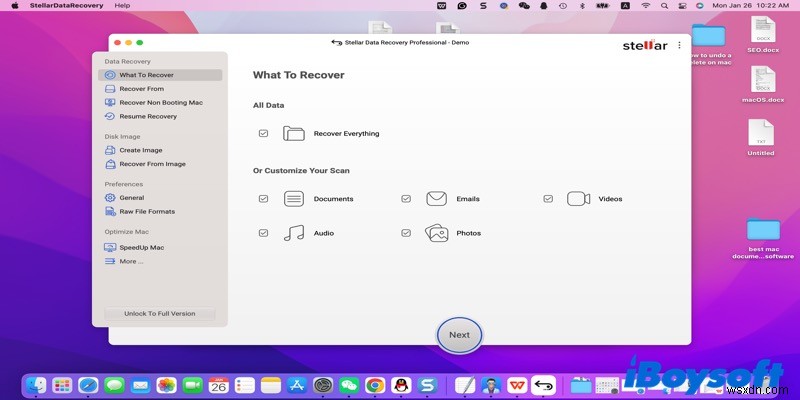
Task: Open Recover Non Booting Mac option
Action: tap(160, 103)
